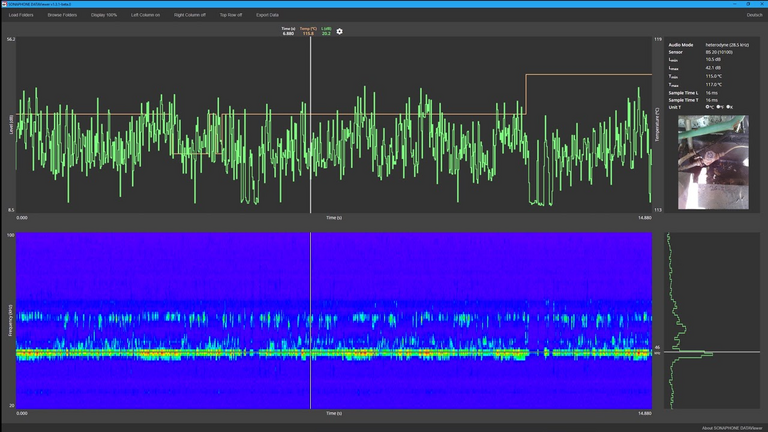Open About SONAPHONE DataViewer link
The image size is (768, 432).
pyautogui.click(x=730, y=427)
